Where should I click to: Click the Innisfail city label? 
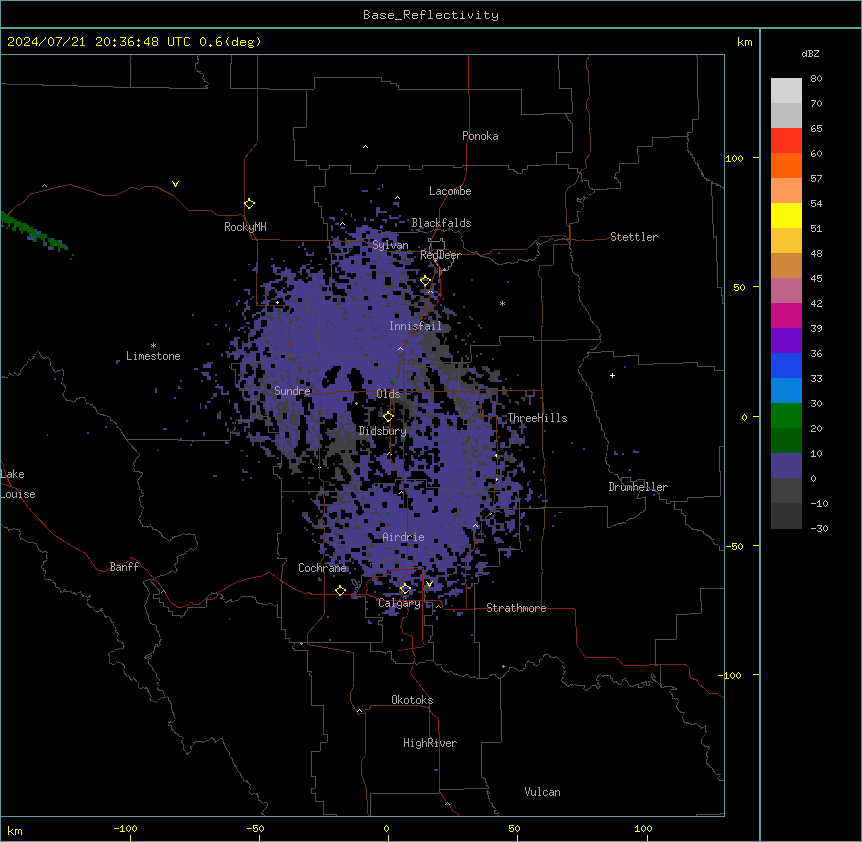(415, 326)
